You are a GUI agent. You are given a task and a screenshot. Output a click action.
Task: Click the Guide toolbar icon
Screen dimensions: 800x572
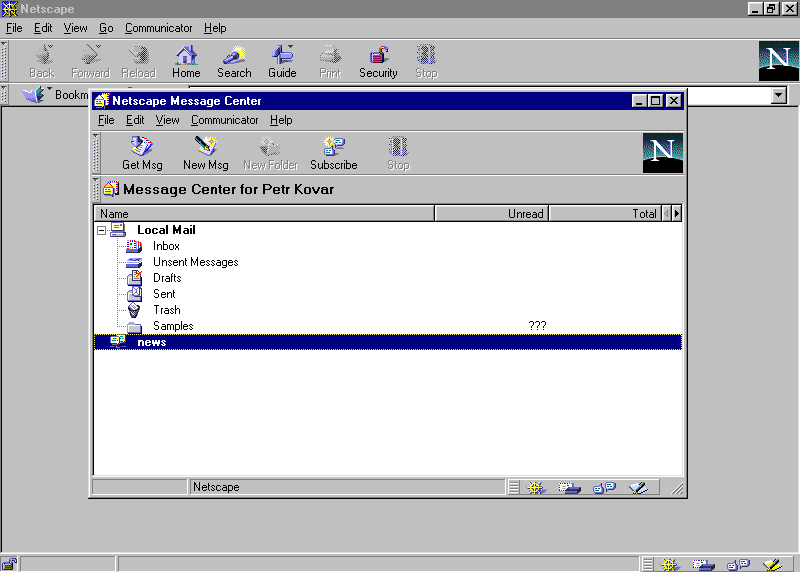(x=282, y=61)
